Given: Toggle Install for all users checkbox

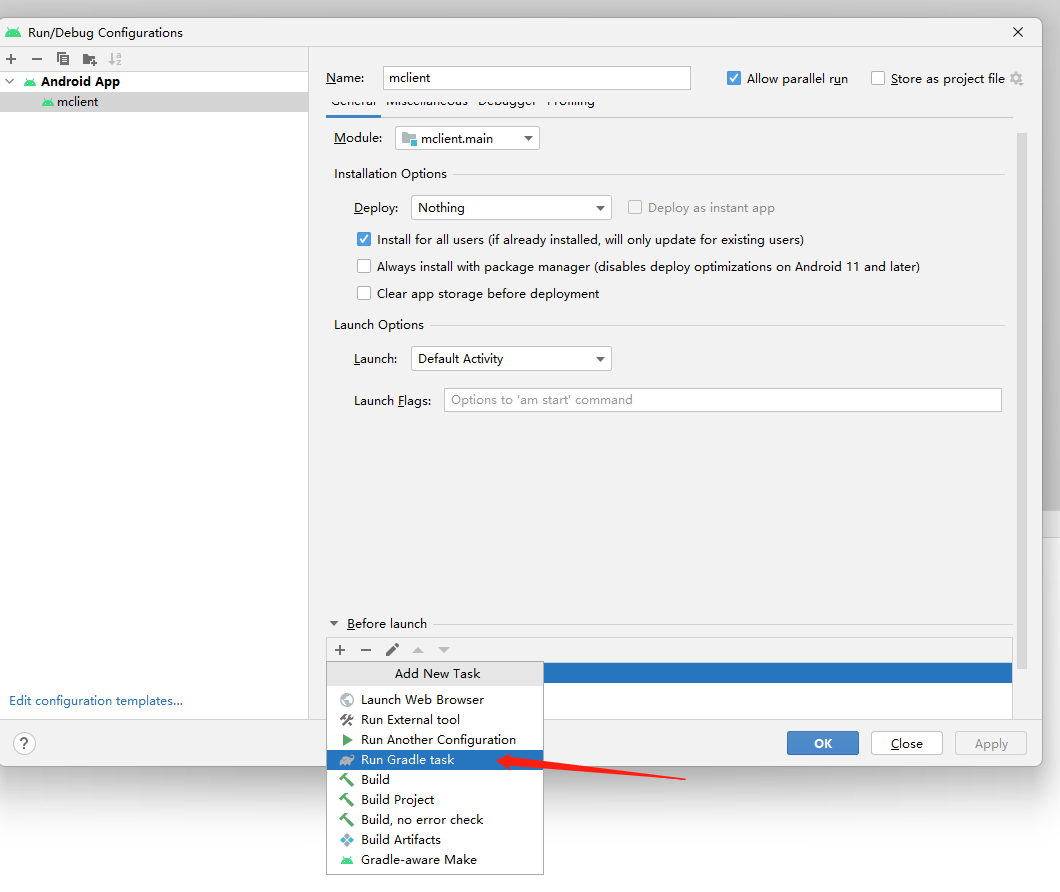Looking at the screenshot, I should point(364,239).
